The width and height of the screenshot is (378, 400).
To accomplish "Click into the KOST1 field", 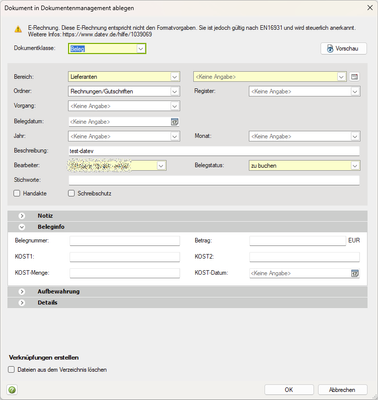I will [x=125, y=257].
